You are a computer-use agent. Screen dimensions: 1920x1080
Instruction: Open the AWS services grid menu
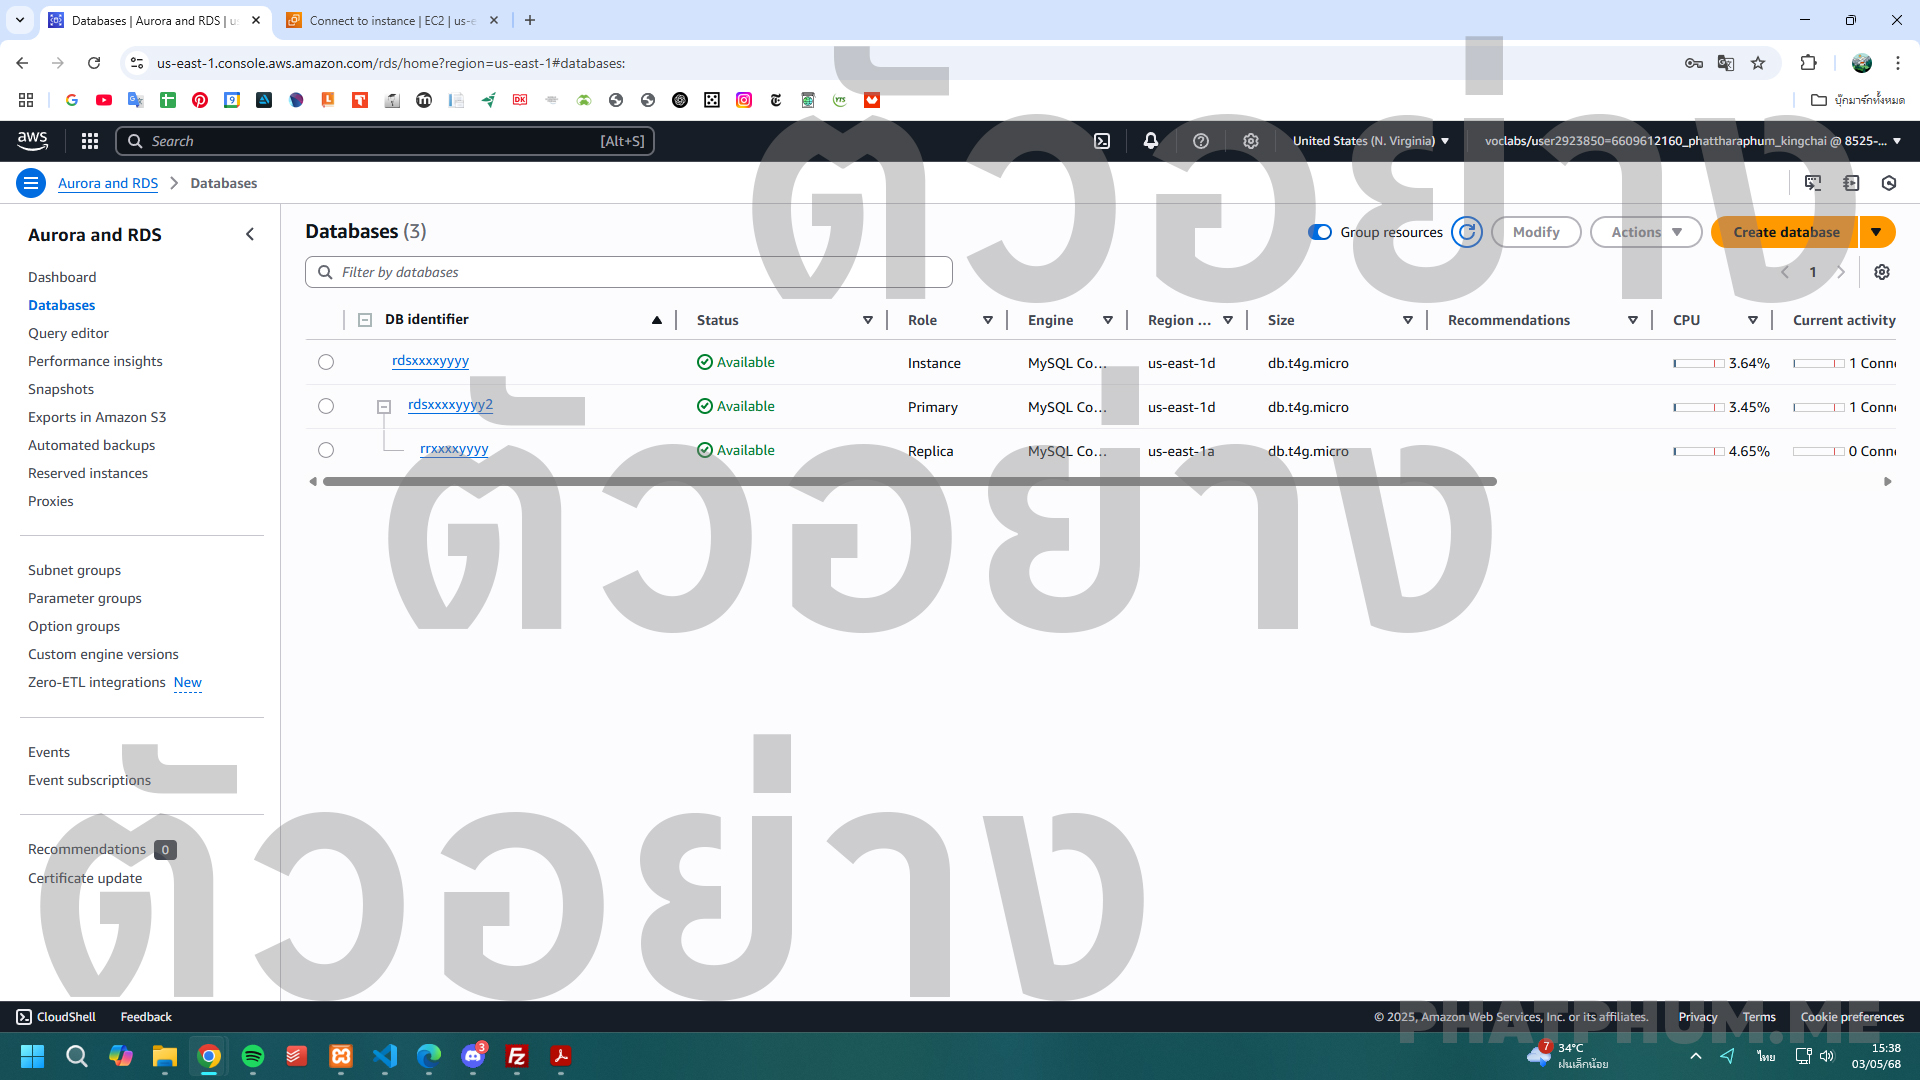pos(90,141)
